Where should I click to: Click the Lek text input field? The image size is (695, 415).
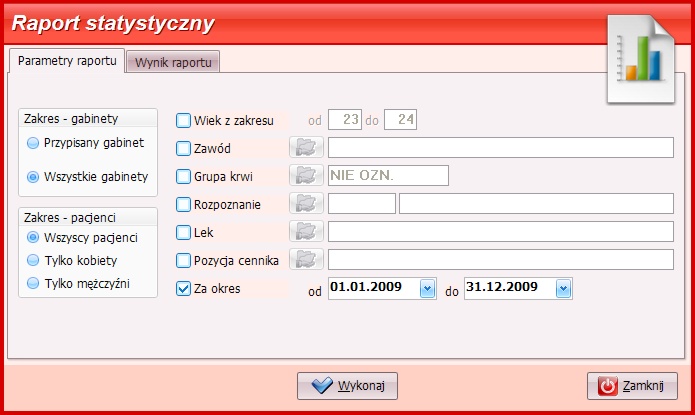click(500, 232)
